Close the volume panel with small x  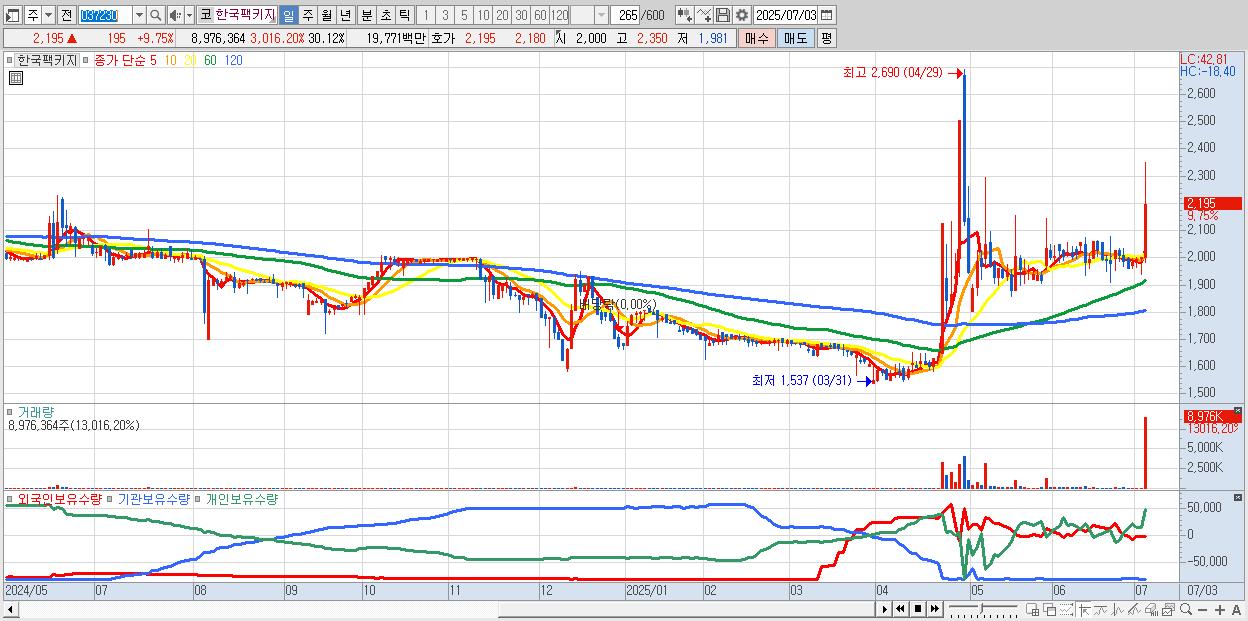pos(1237,411)
